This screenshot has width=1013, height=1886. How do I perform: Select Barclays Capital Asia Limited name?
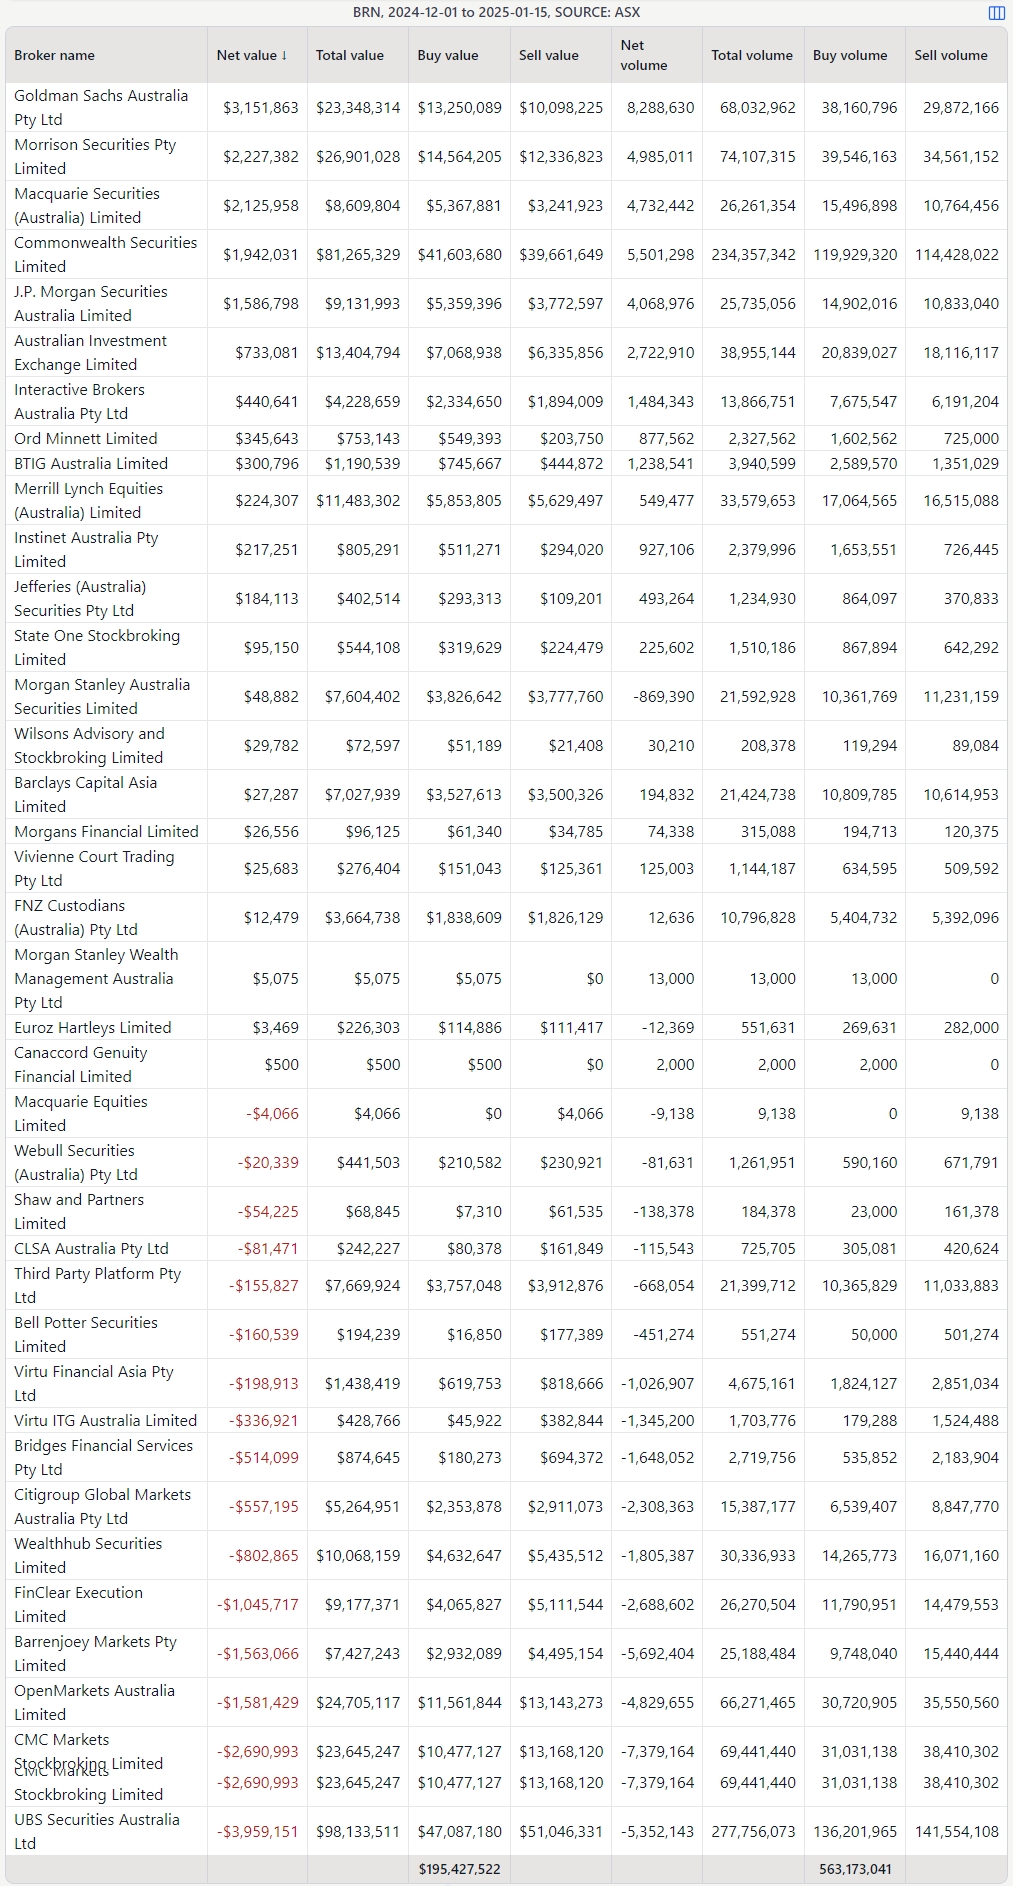click(x=85, y=794)
